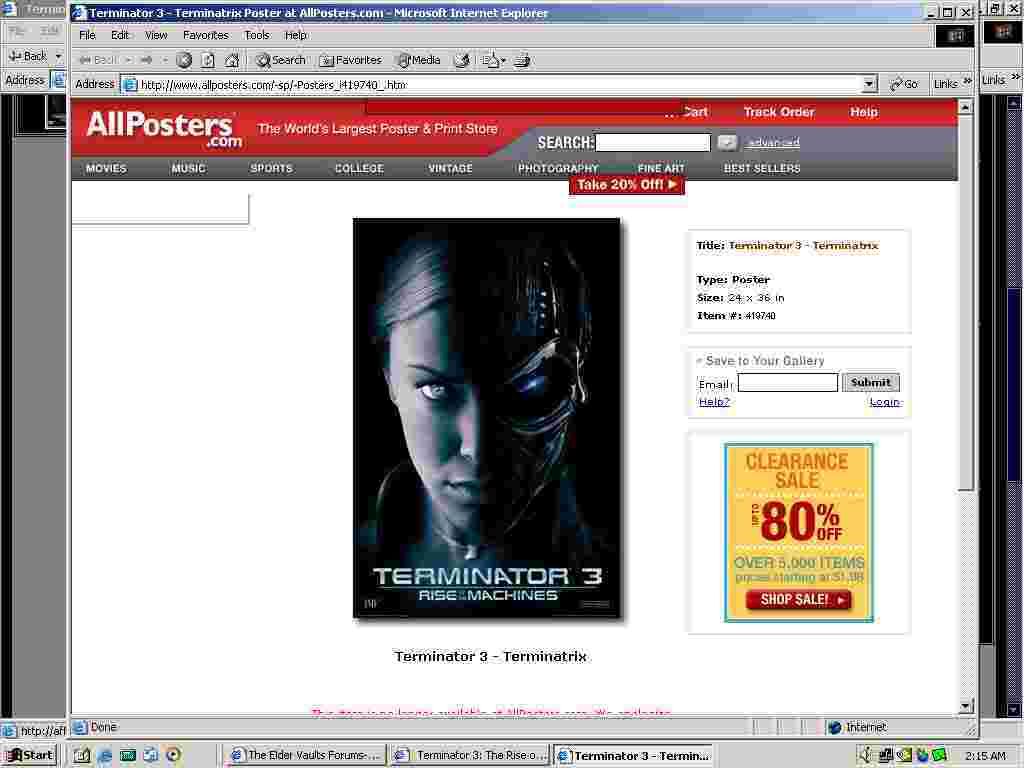Open the File menu
1024x768 pixels.
click(87, 35)
